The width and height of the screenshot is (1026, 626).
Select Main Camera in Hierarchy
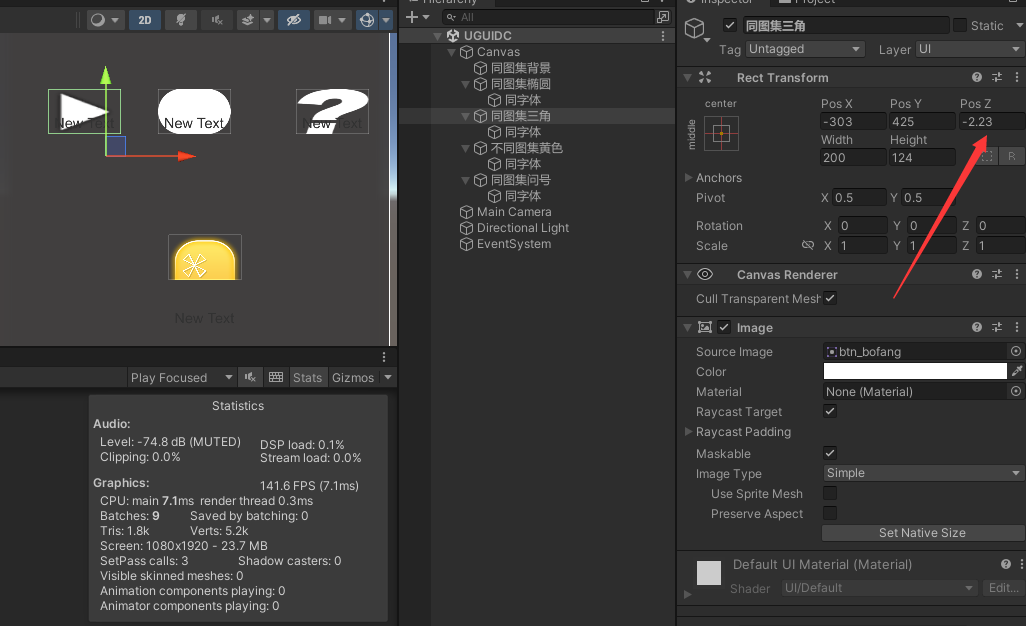[x=514, y=212]
